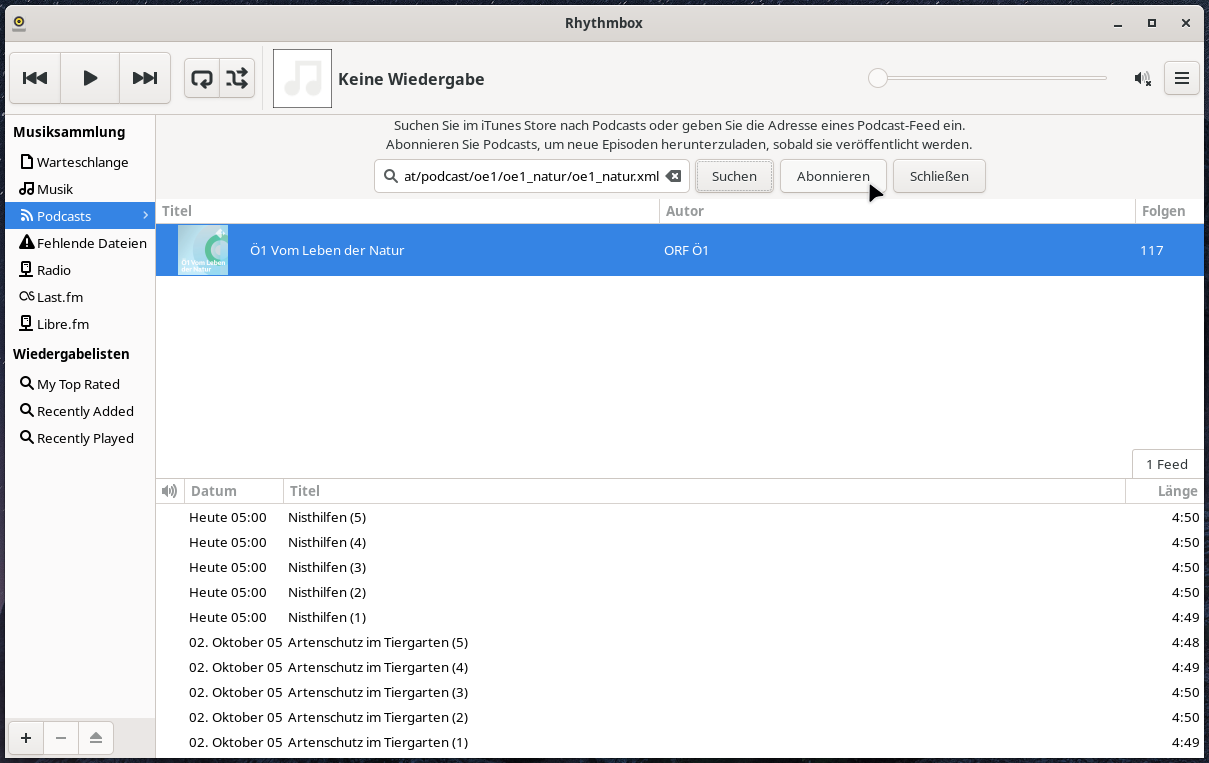
Task: Mute the volume speaker icon
Action: [1142, 79]
